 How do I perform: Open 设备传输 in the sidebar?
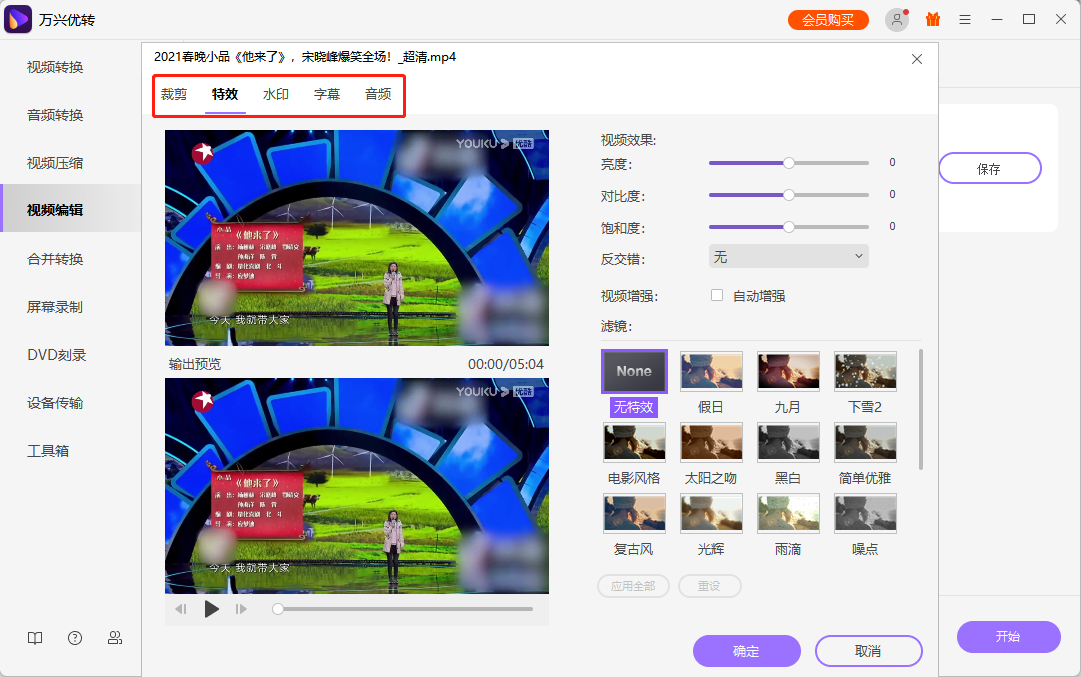coord(55,403)
